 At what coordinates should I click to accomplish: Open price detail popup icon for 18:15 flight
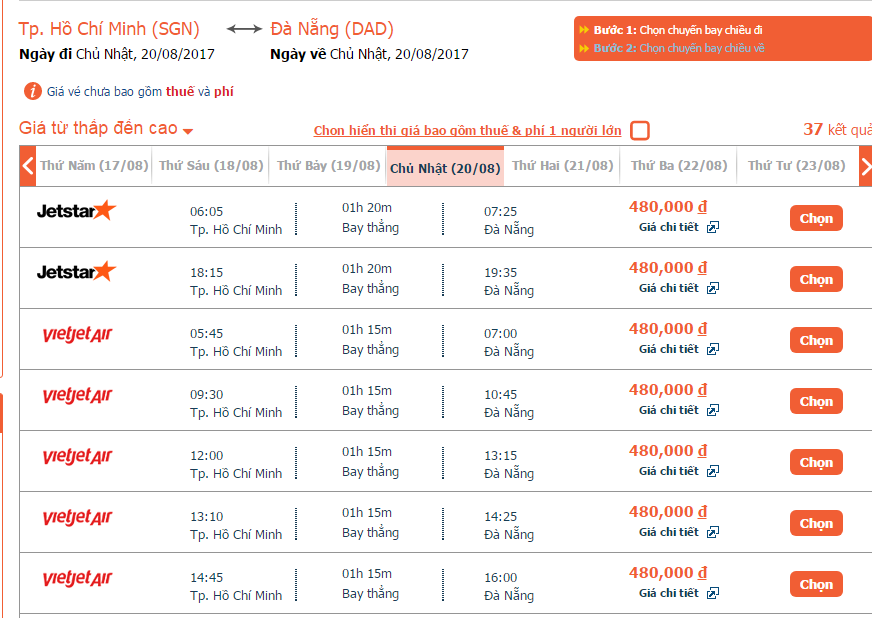point(713,288)
